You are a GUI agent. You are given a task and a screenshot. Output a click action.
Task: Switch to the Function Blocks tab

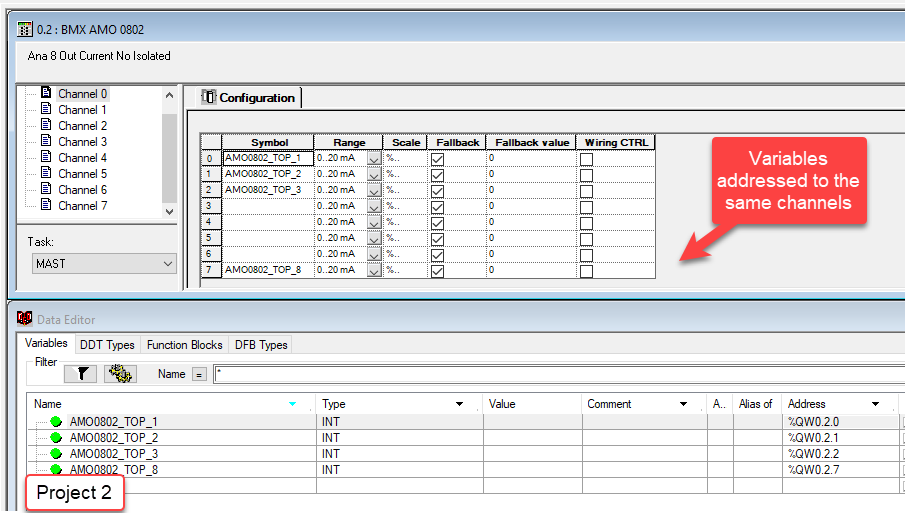click(x=185, y=345)
